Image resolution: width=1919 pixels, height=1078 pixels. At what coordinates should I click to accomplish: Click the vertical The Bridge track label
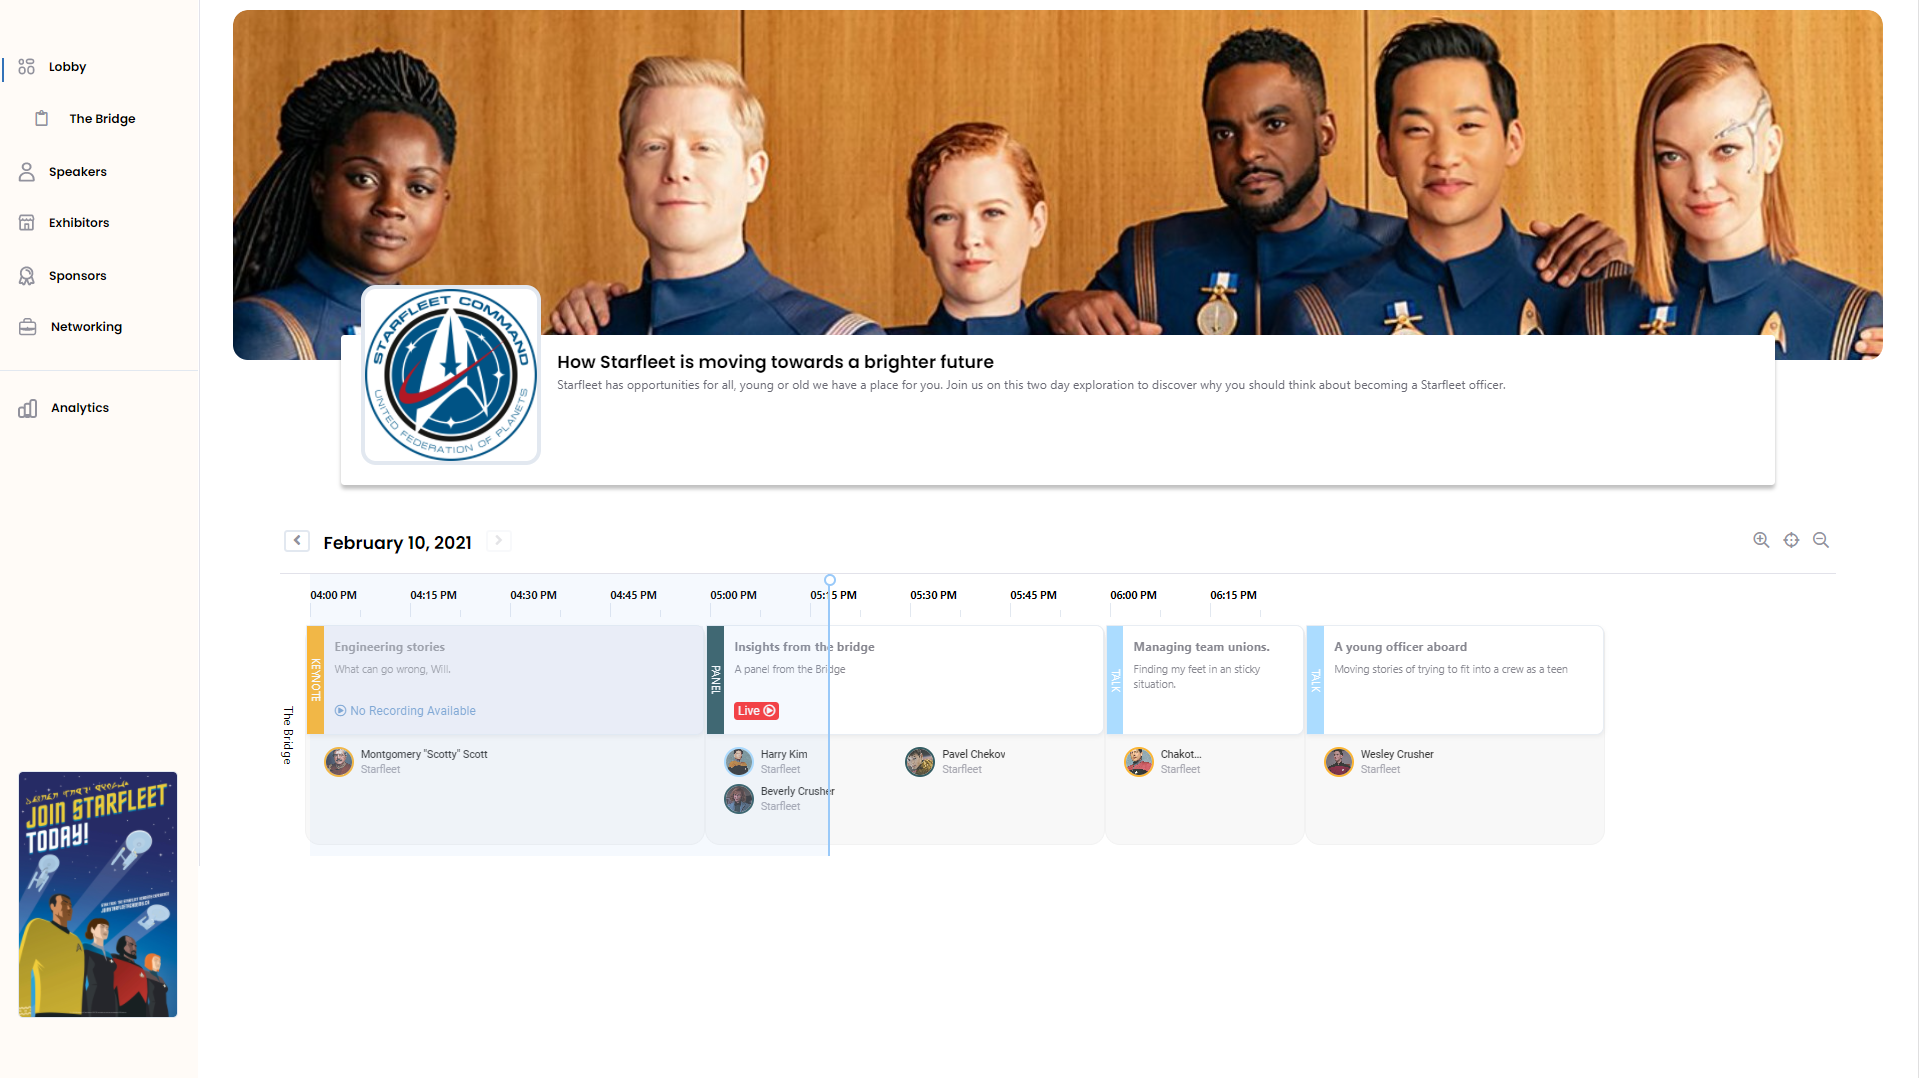[x=288, y=736]
